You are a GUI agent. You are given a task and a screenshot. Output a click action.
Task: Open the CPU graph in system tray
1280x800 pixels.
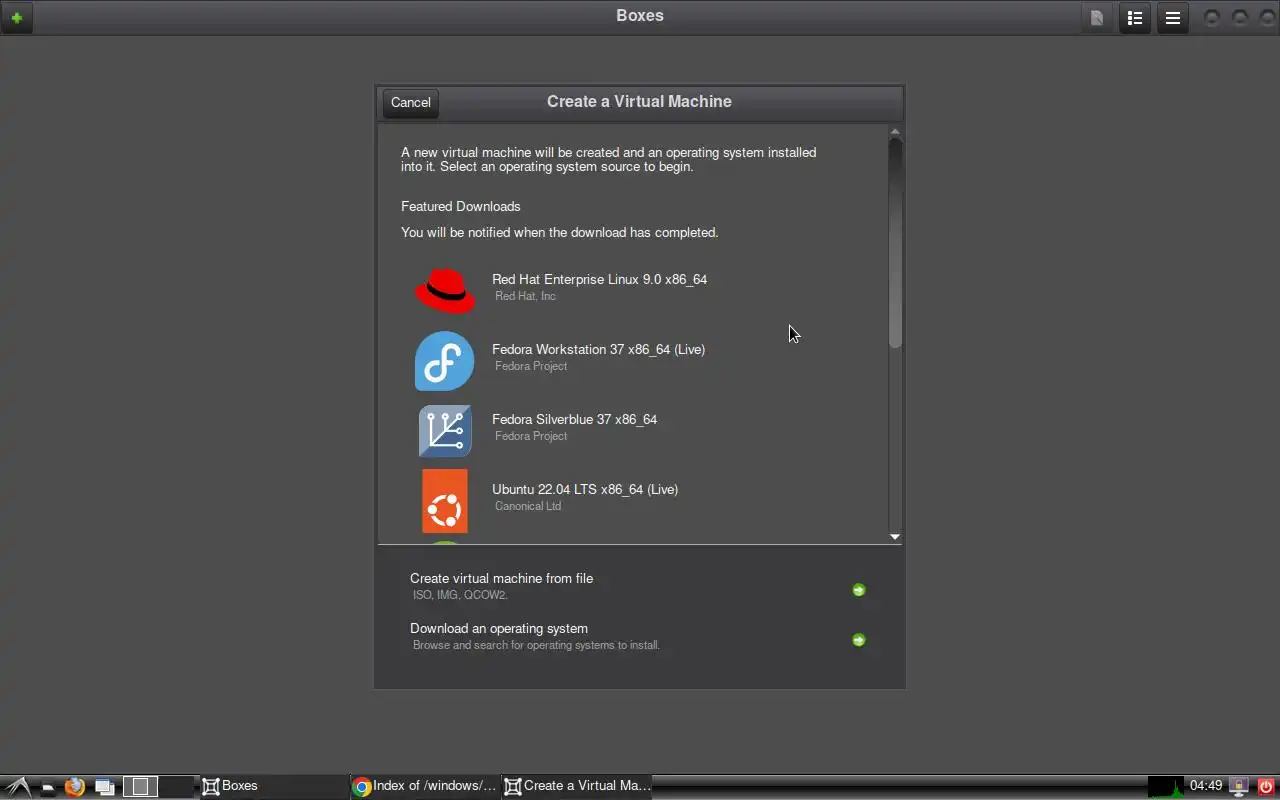pos(1166,786)
